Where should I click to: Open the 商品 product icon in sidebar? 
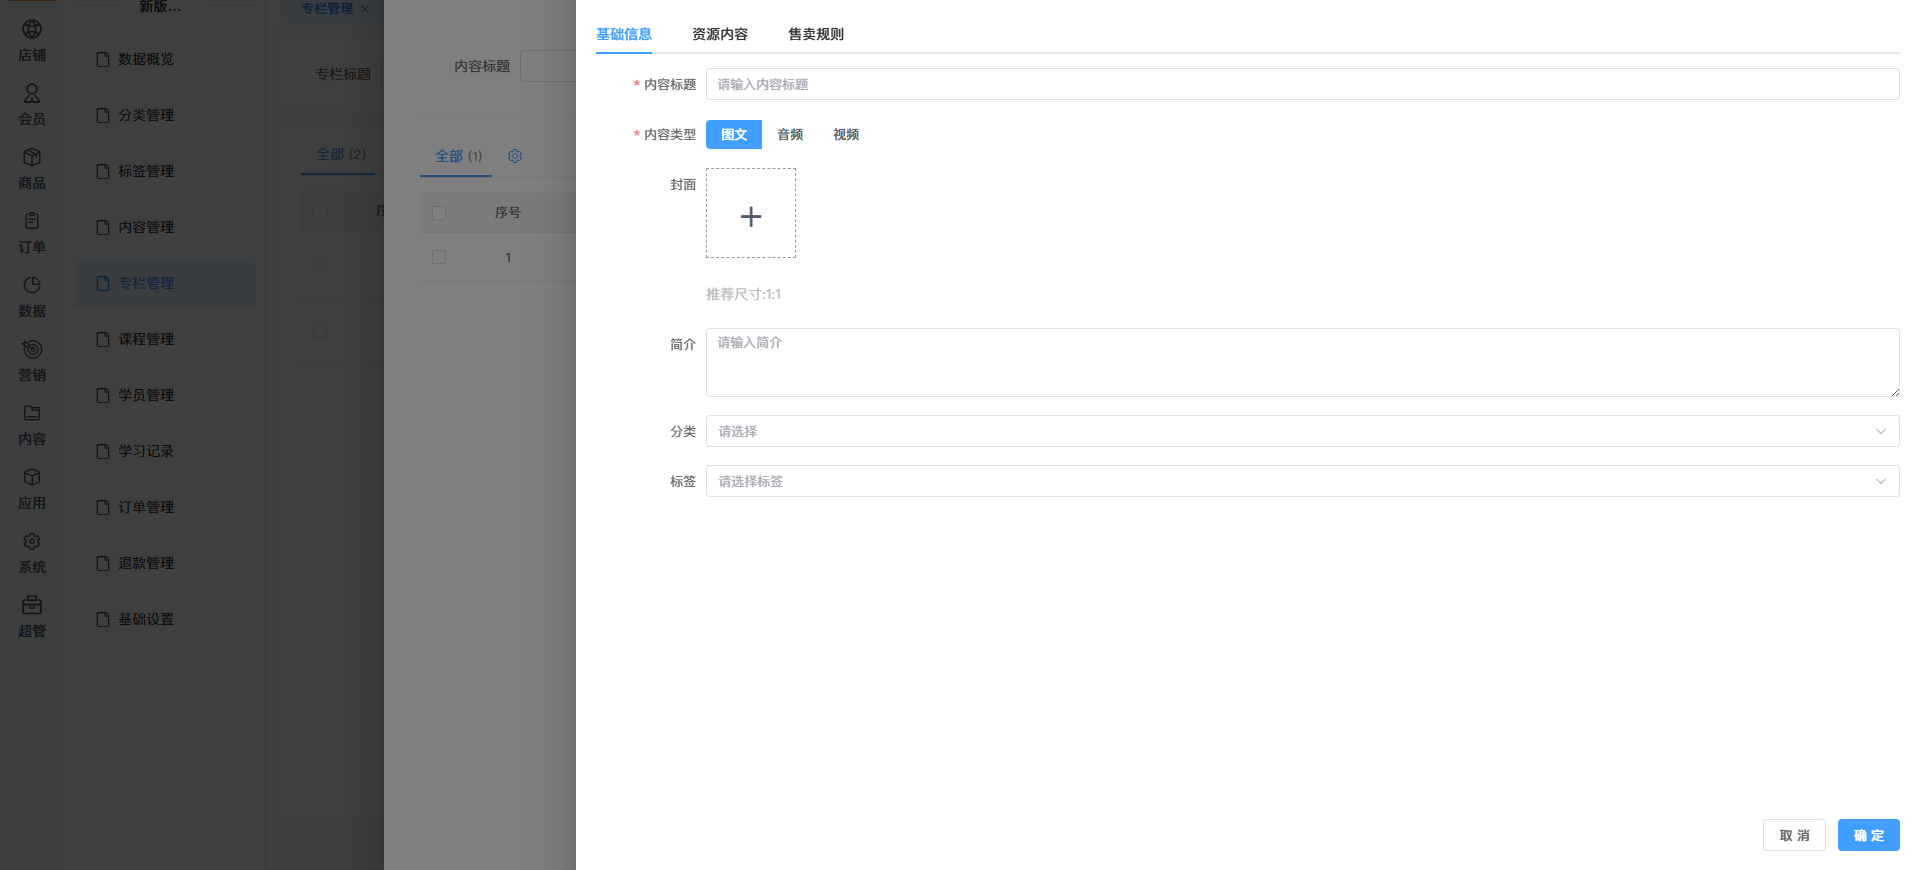pos(32,157)
